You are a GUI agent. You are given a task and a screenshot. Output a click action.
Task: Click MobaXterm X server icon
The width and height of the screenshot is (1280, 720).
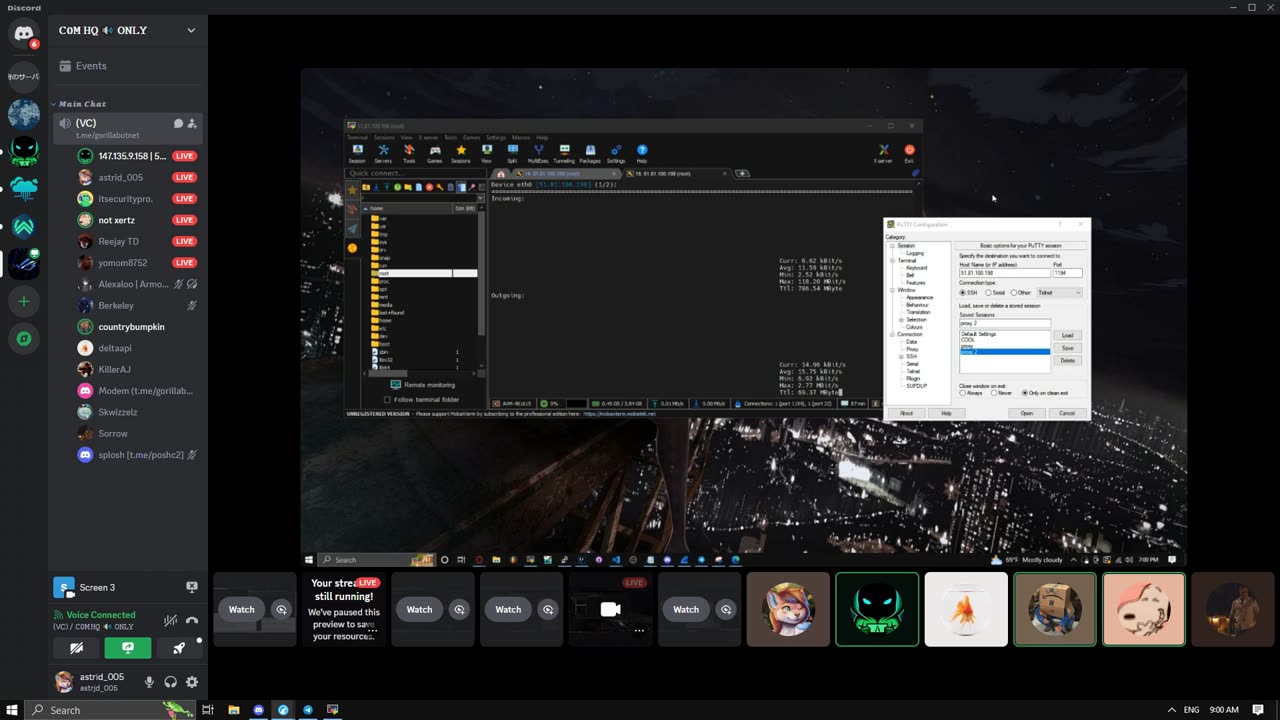pyautogui.click(x=883, y=153)
